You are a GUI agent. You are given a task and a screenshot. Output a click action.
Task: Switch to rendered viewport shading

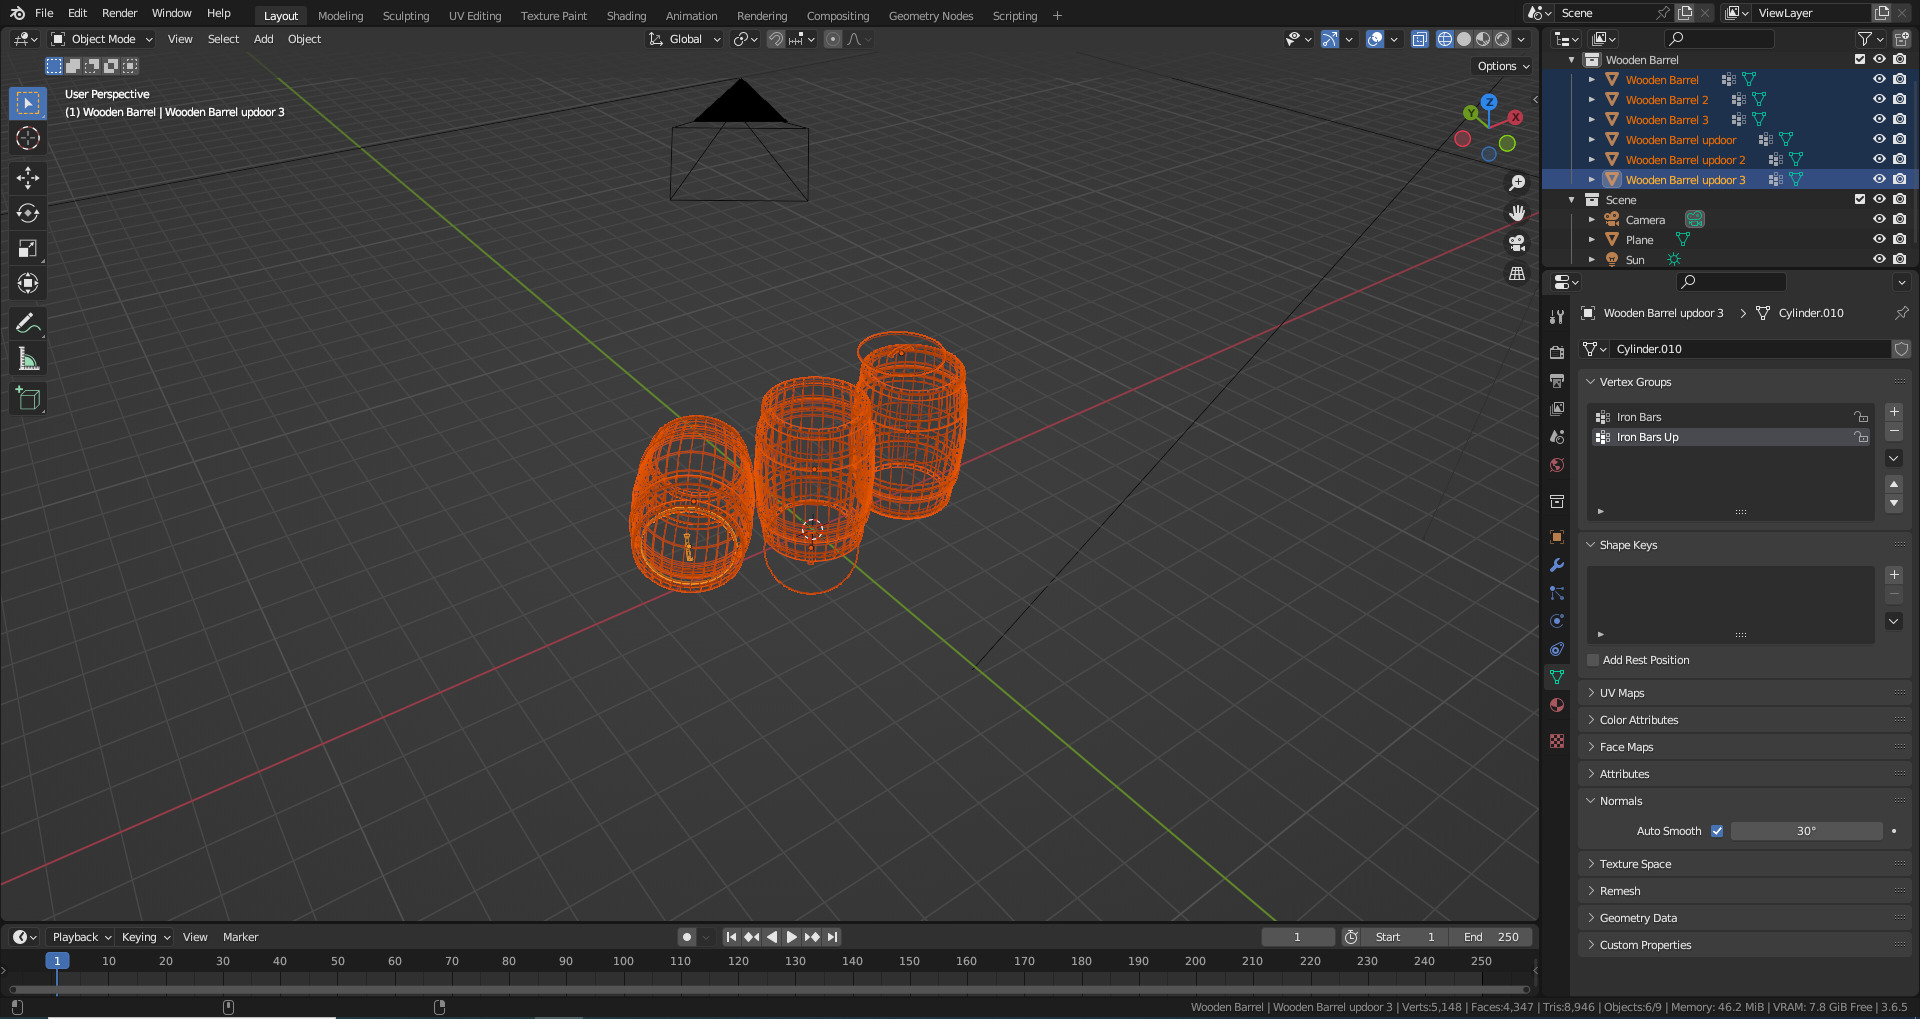[1502, 39]
